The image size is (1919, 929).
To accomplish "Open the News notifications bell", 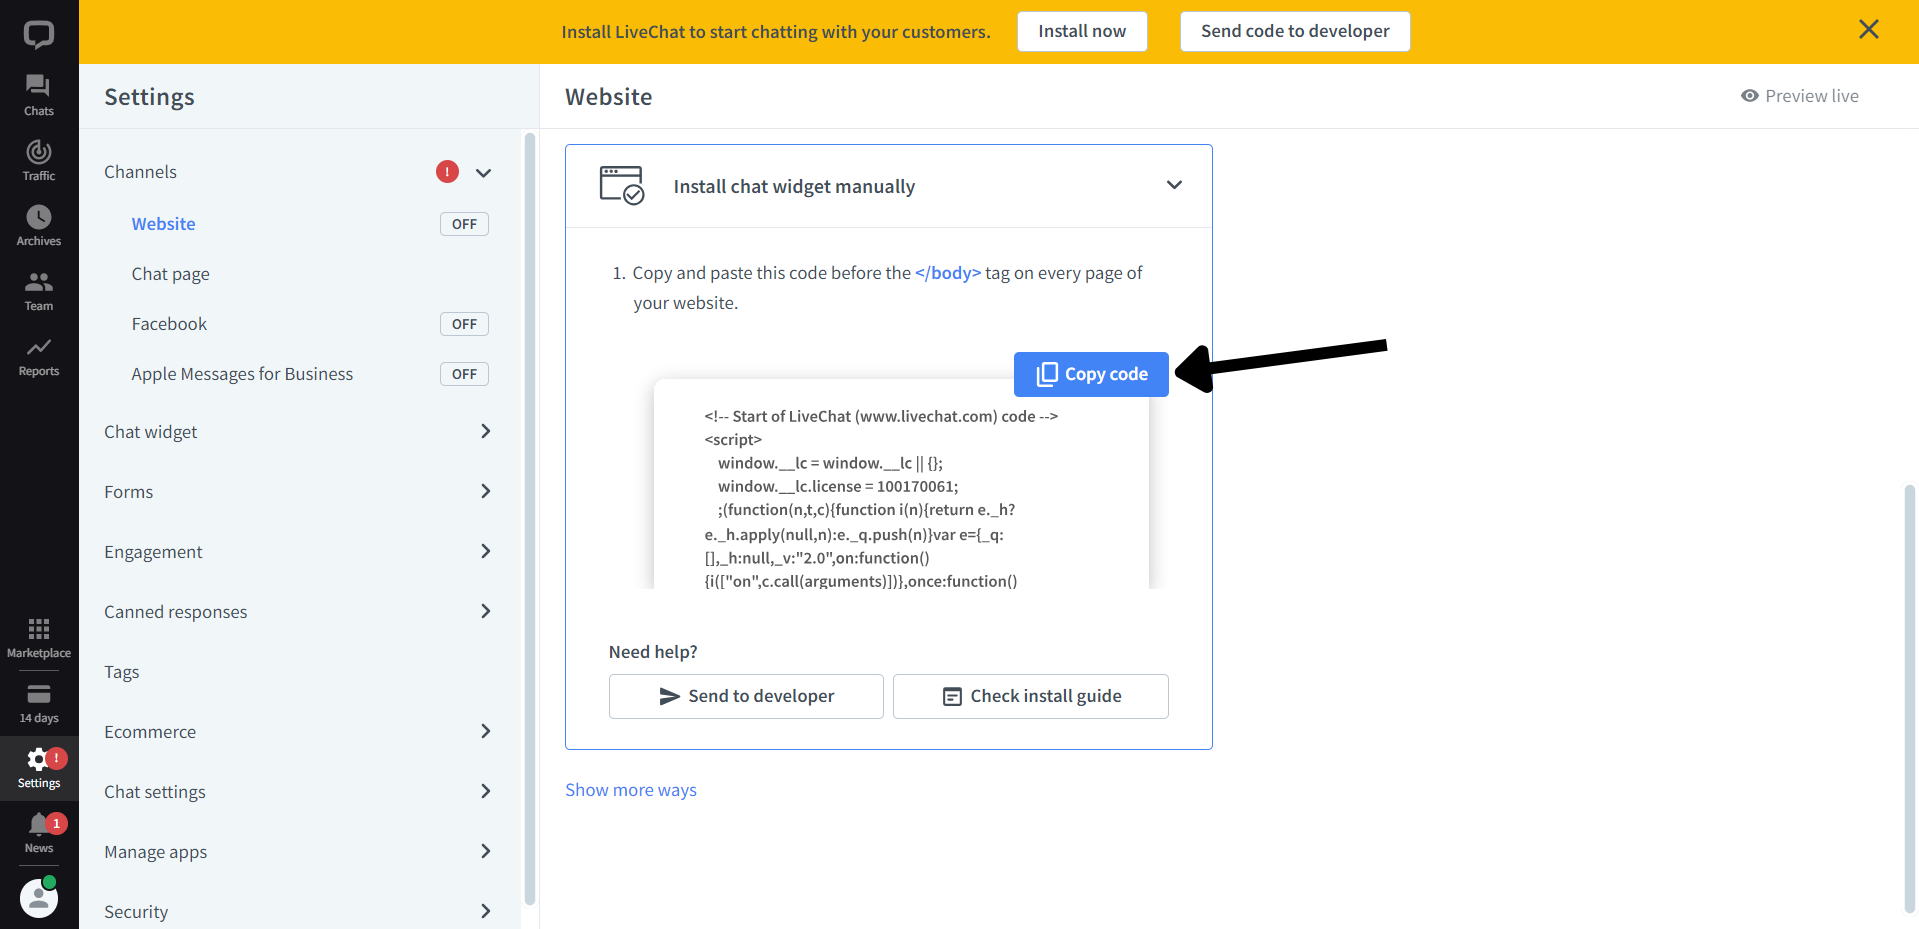I will (x=39, y=833).
